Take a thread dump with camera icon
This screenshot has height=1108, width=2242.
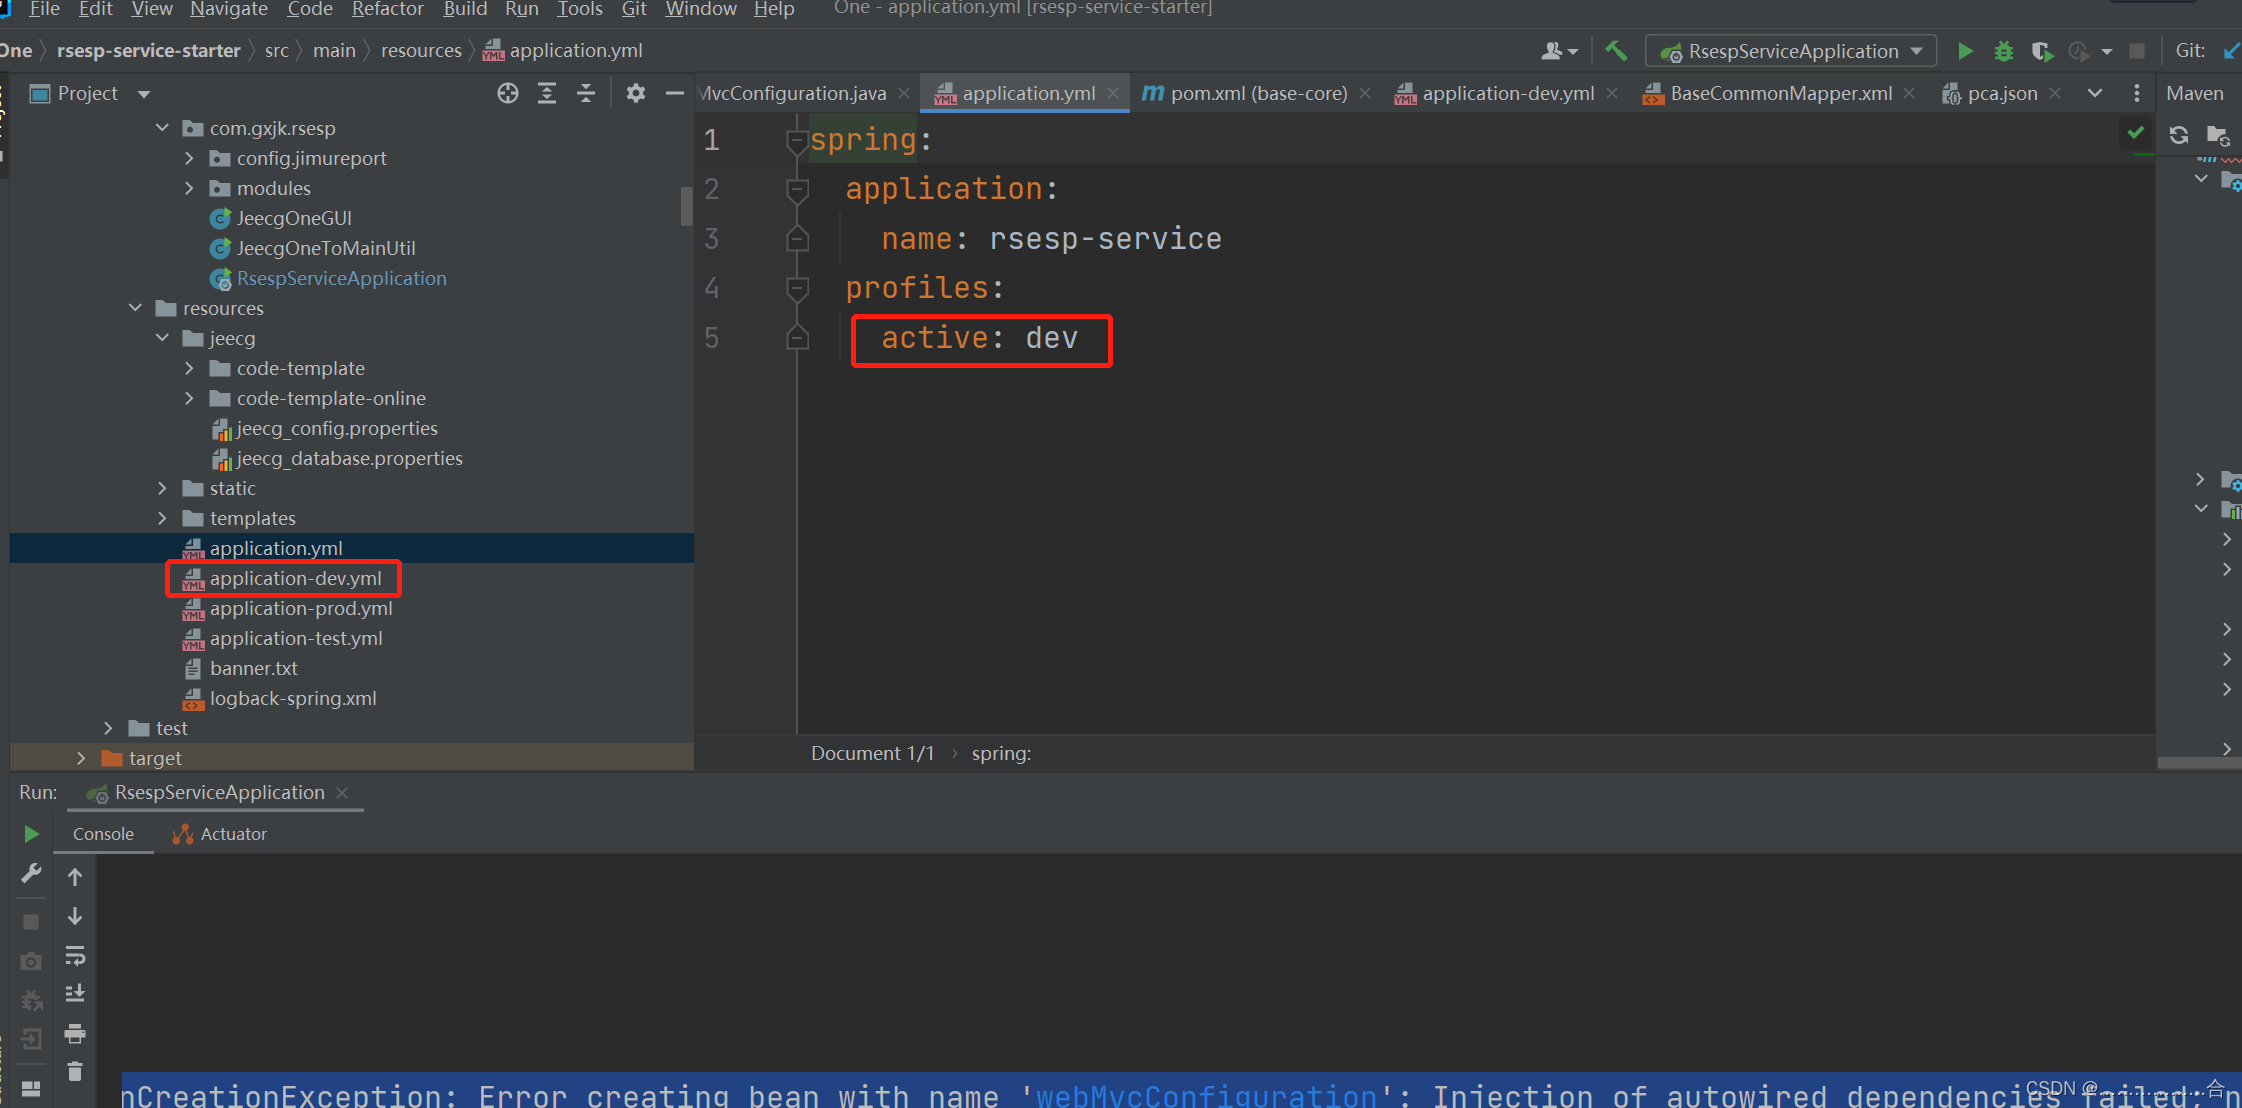click(x=31, y=961)
